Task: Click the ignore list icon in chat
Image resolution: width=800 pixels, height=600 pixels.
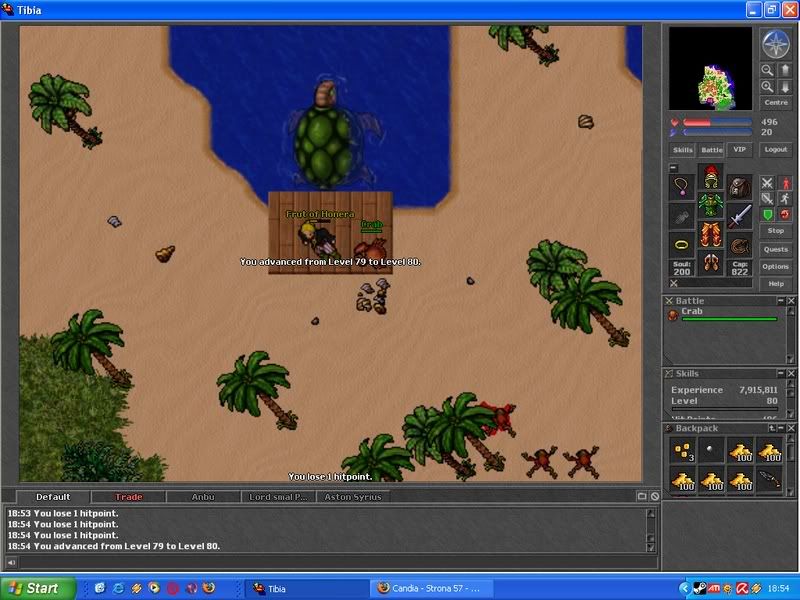Action: pyautogui.click(x=655, y=496)
